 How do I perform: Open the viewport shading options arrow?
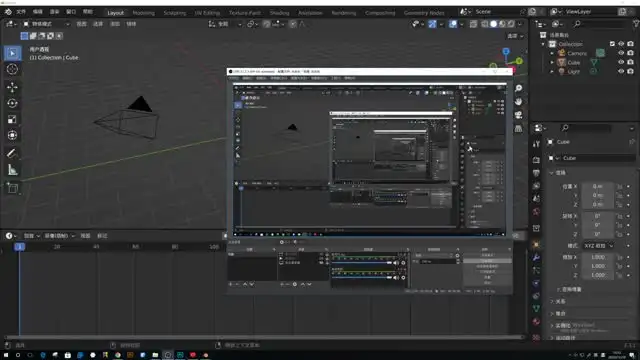point(520,24)
